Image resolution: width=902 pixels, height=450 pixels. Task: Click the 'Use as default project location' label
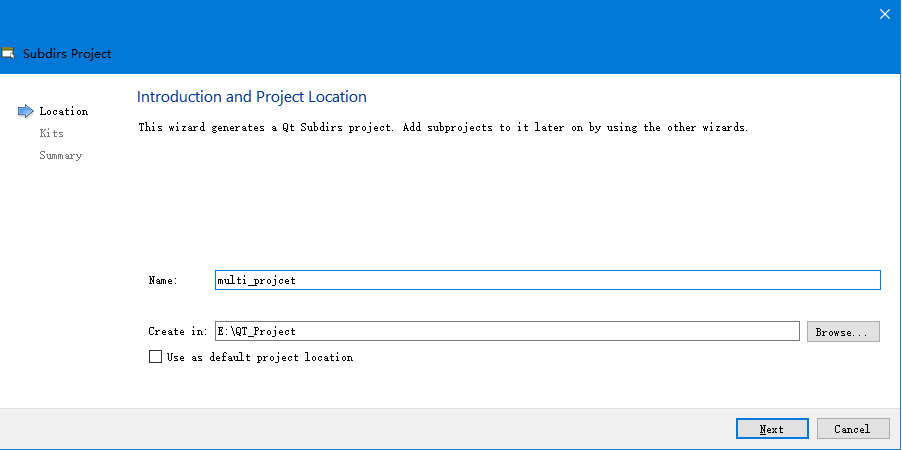pyautogui.click(x=259, y=357)
